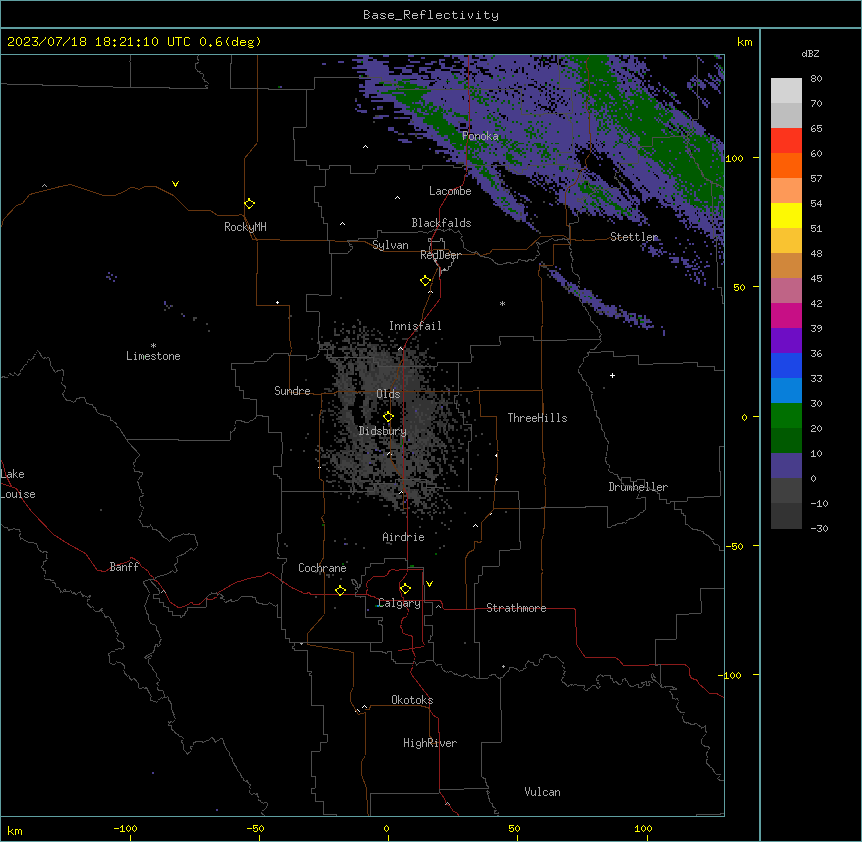Click the Calgary city label
This screenshot has width=862, height=842.
click(x=400, y=603)
